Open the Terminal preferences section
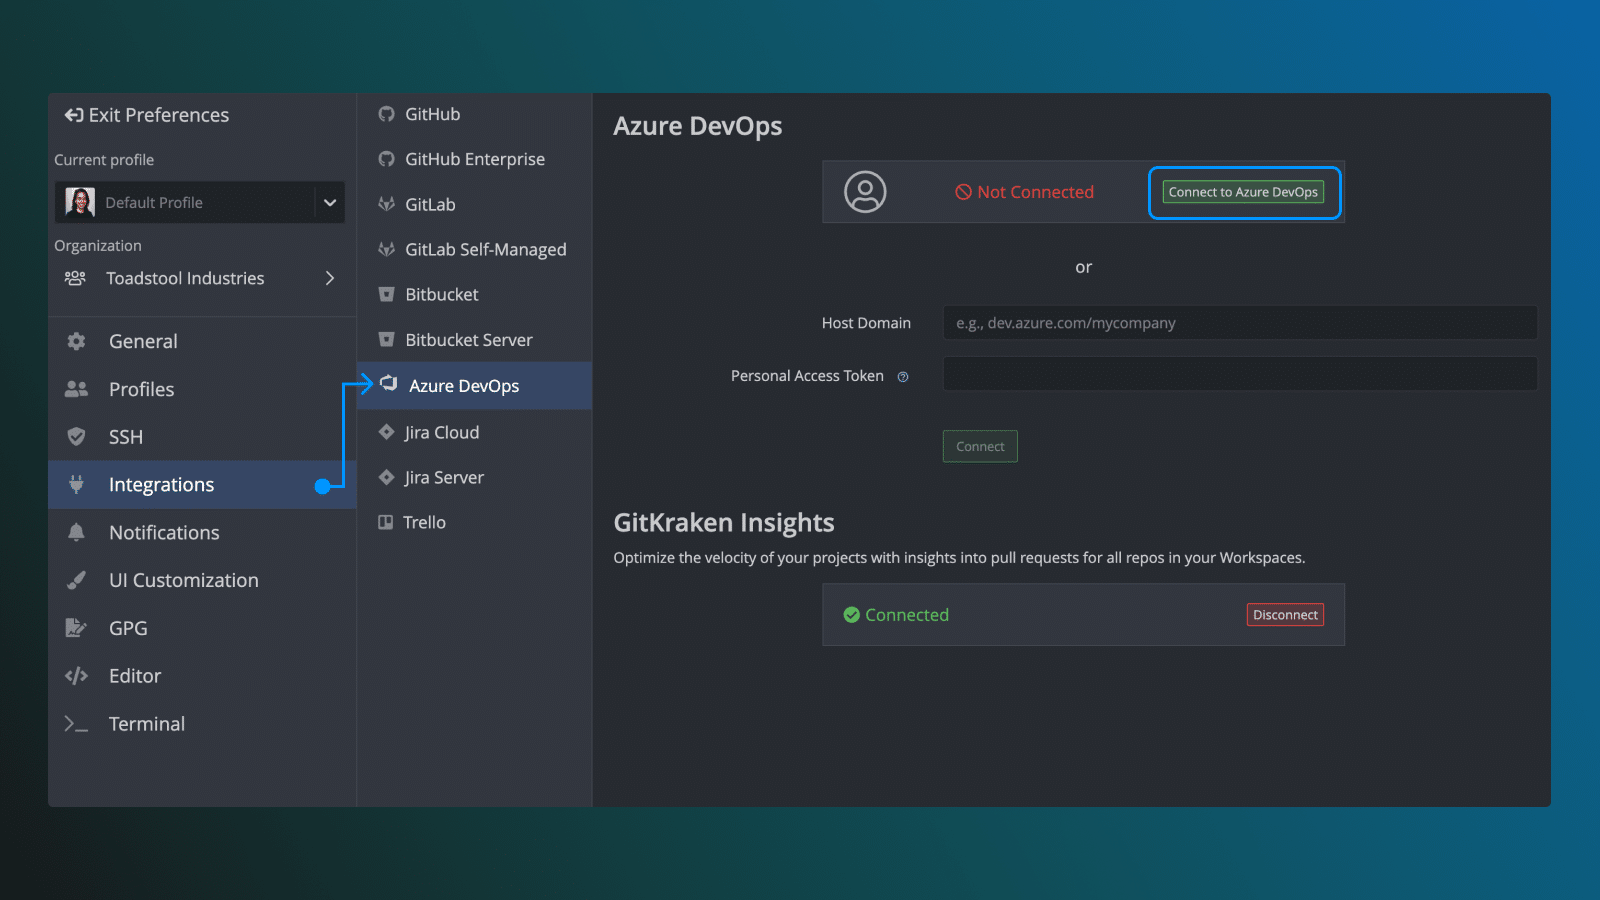This screenshot has width=1600, height=900. tap(202, 724)
